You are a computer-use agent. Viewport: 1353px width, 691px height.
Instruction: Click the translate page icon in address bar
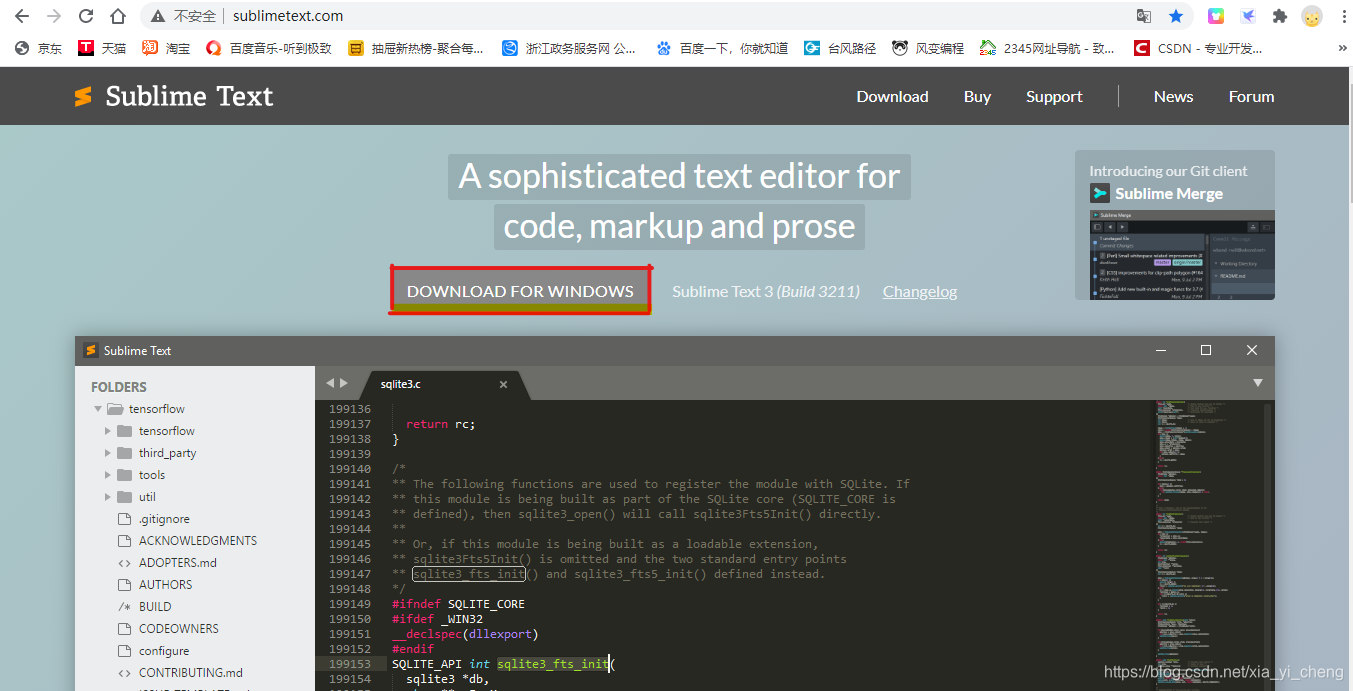coord(1144,16)
